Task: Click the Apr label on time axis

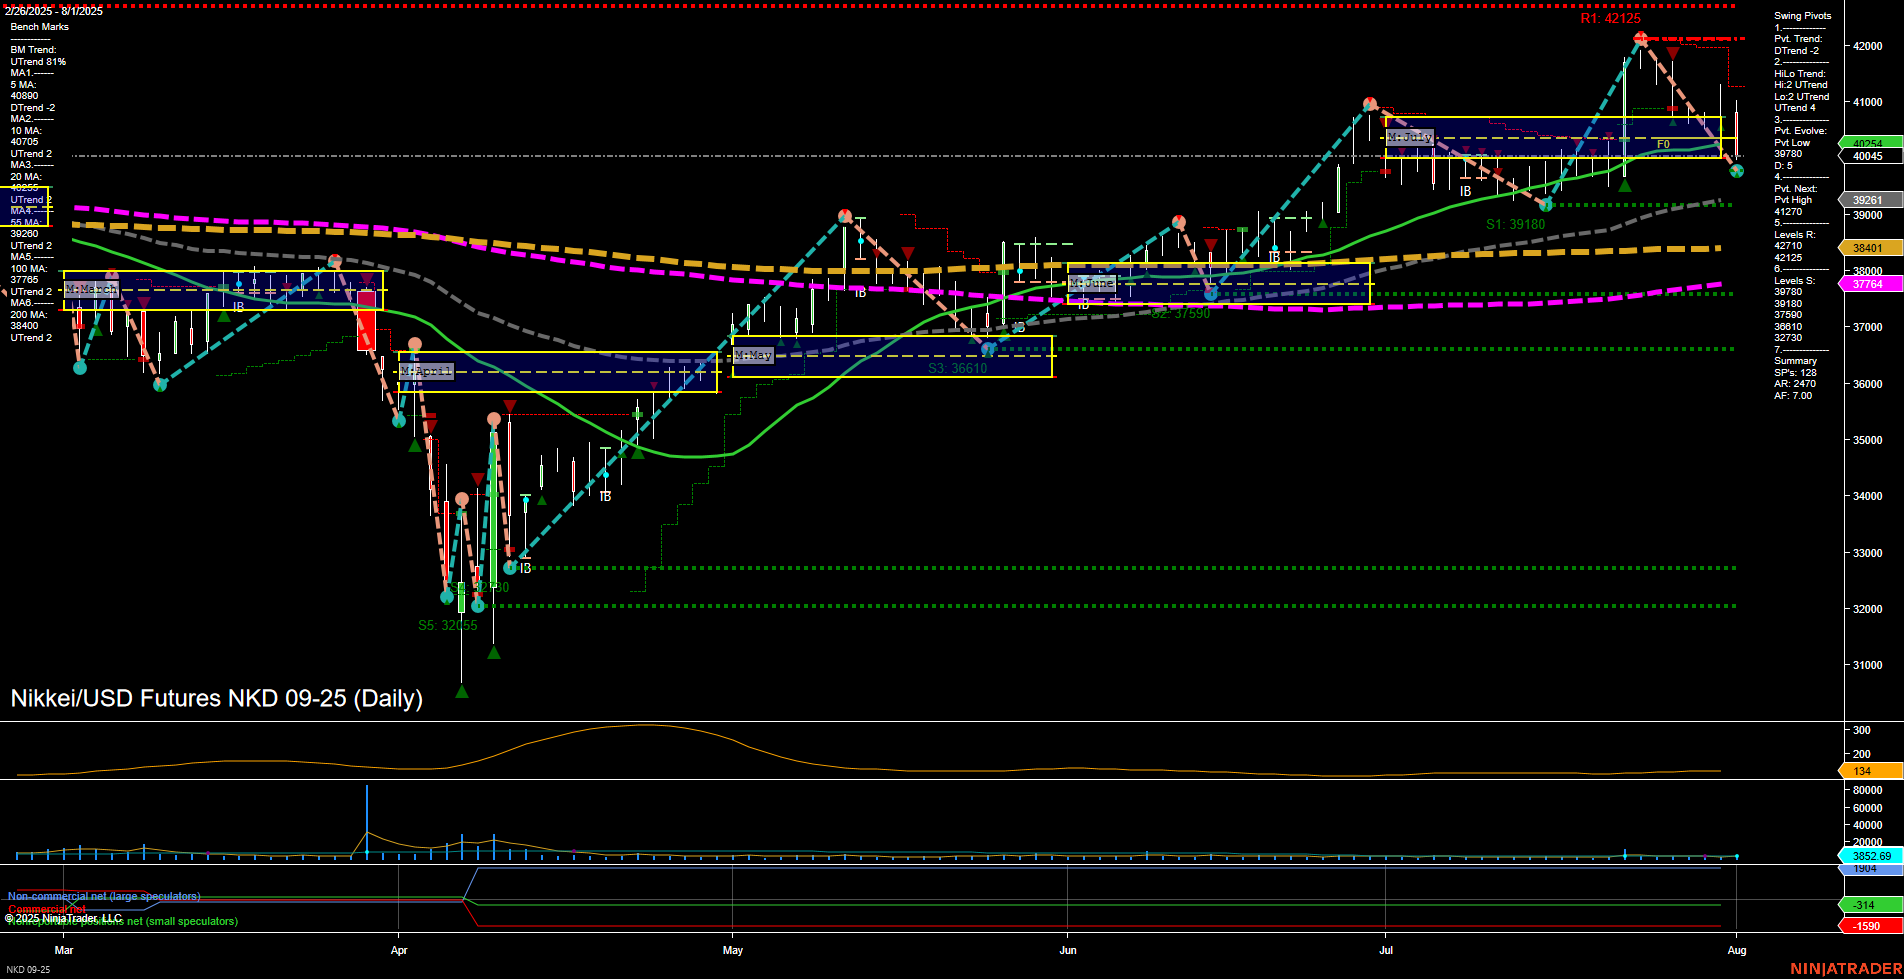Action: (x=399, y=950)
